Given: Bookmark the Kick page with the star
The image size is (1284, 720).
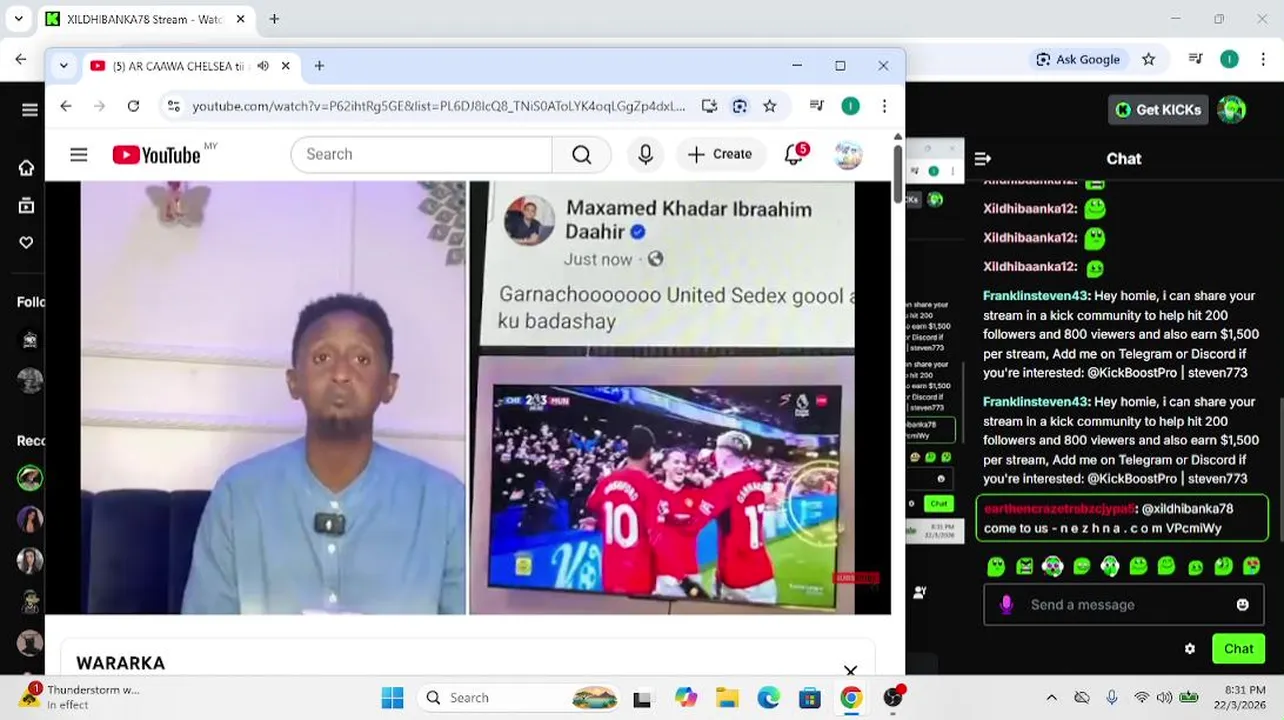Looking at the screenshot, I should [x=1149, y=59].
